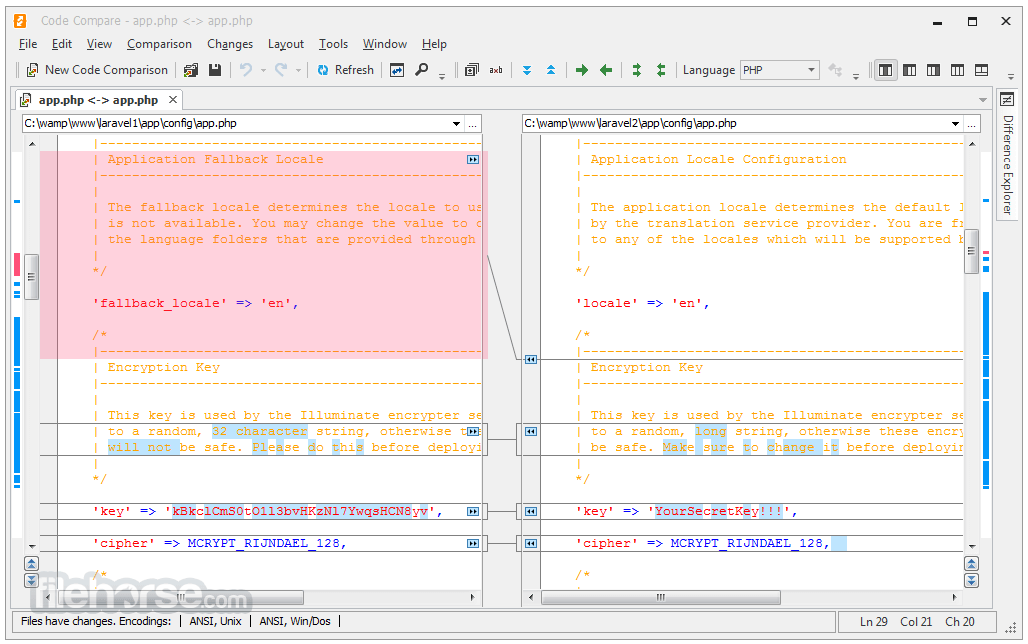
Task: Expand the left file path dropdown
Action: coord(456,123)
